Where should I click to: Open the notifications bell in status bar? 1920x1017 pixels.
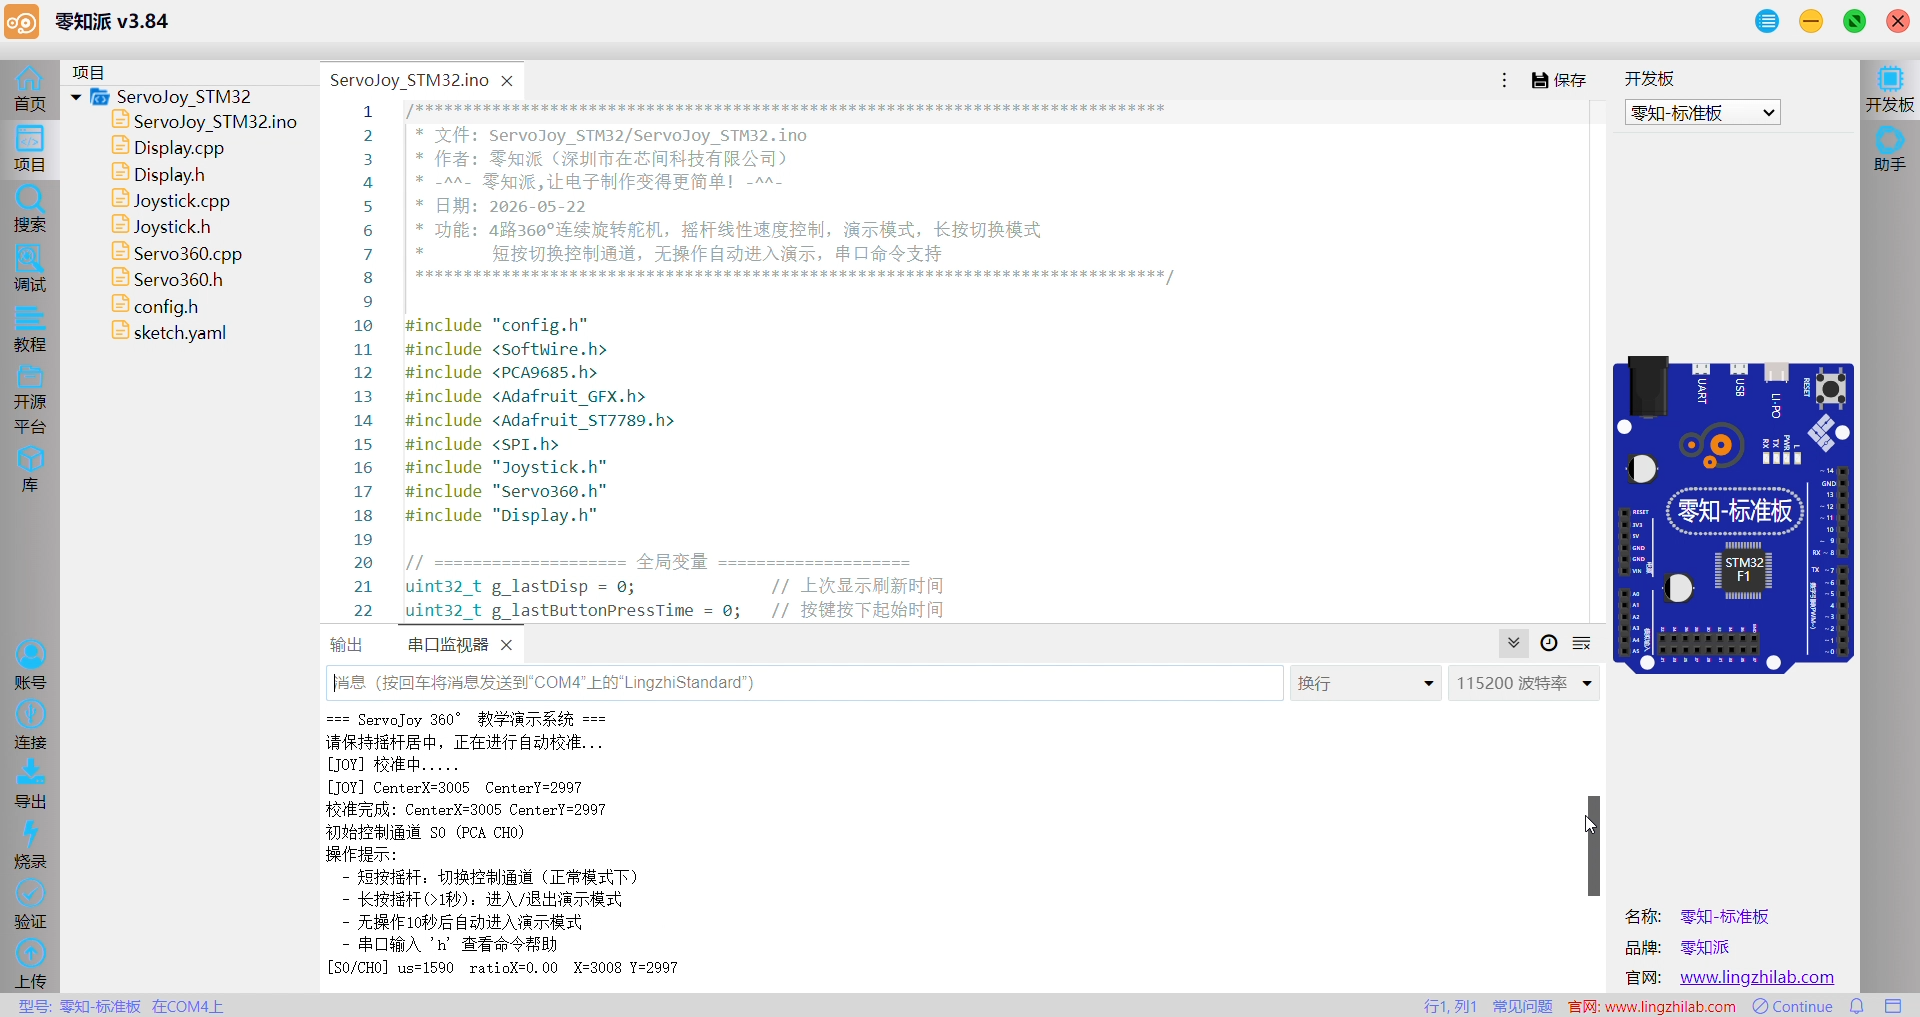click(x=1857, y=1006)
